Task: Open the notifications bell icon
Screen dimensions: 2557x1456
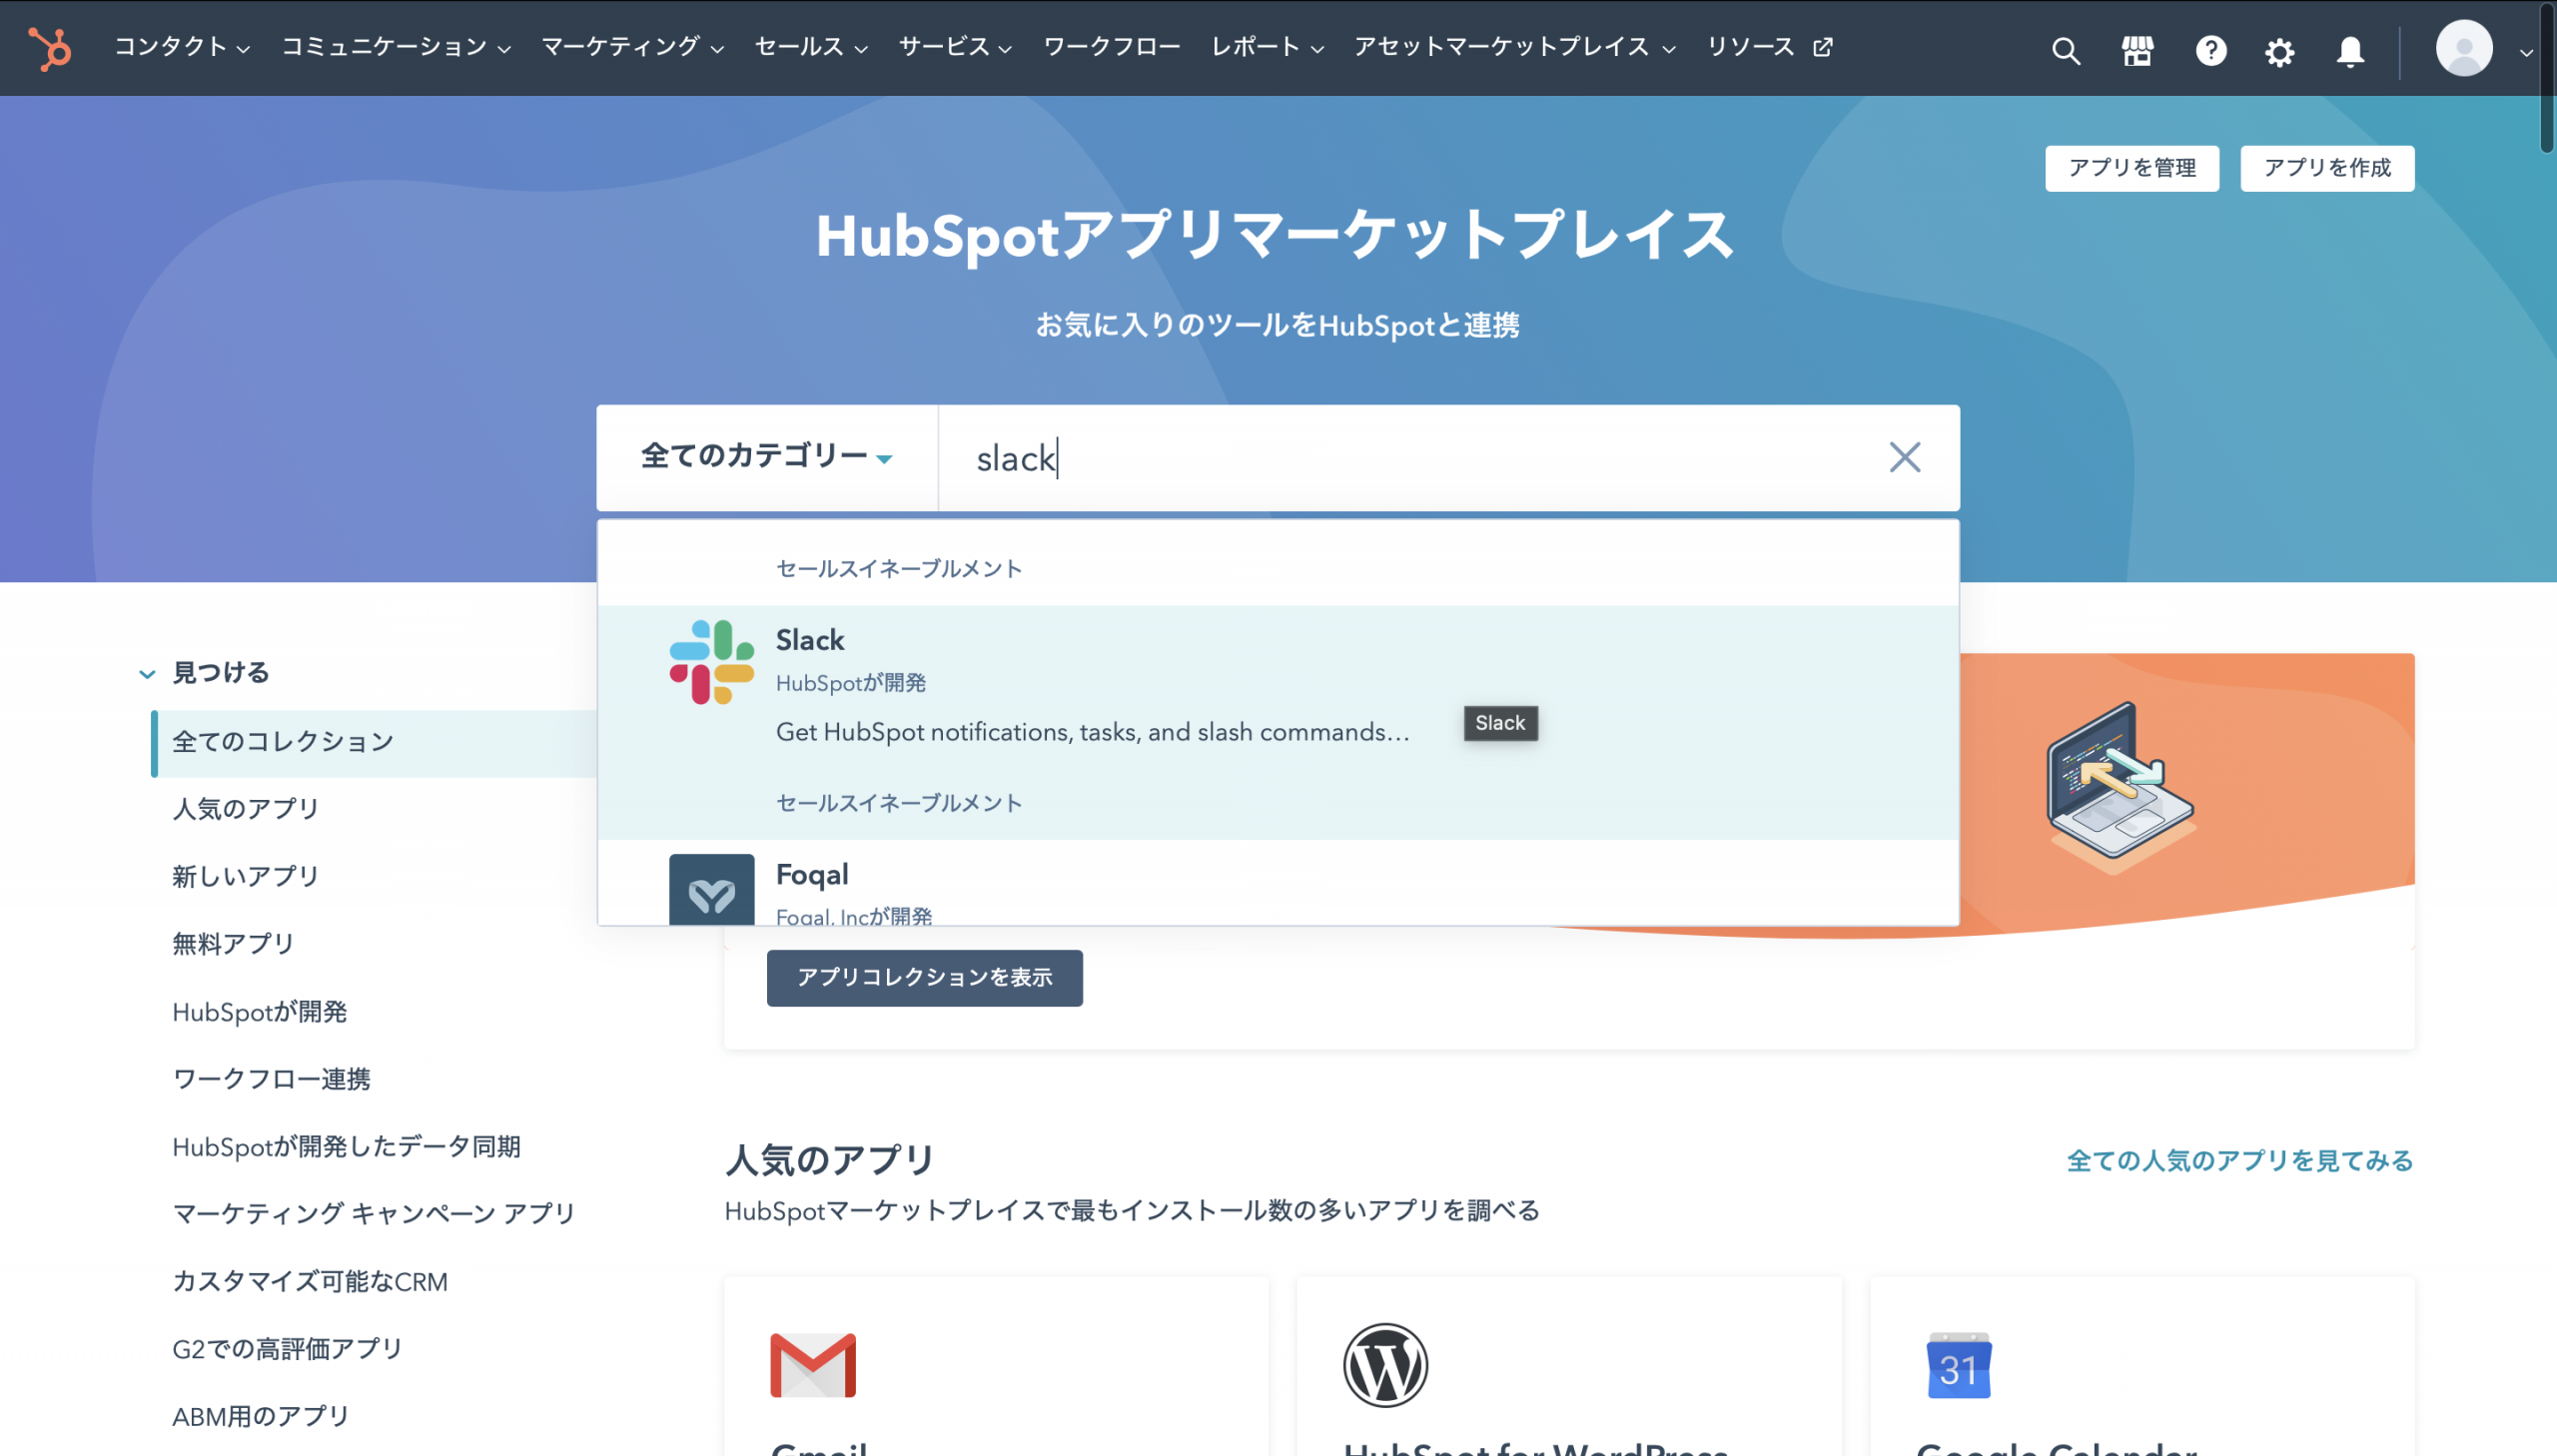Action: [x=2350, y=51]
